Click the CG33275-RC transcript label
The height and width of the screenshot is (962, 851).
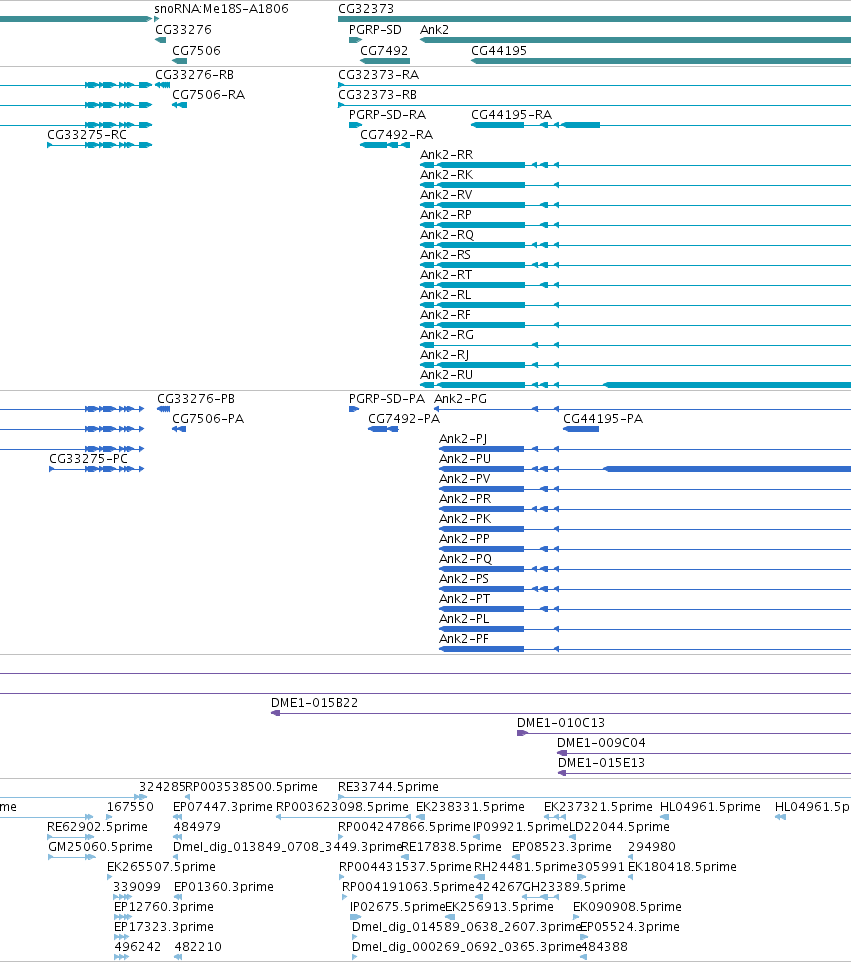point(87,134)
